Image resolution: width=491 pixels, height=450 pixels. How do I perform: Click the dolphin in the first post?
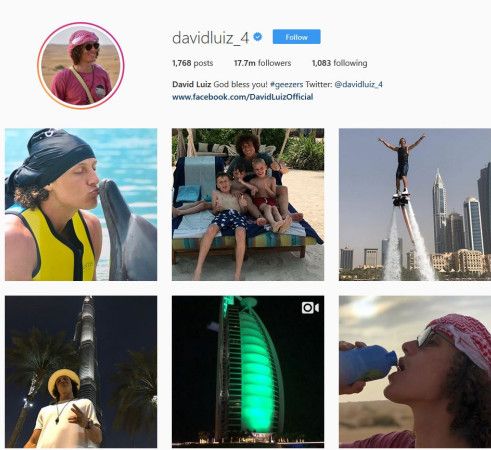pyautogui.click(x=128, y=230)
